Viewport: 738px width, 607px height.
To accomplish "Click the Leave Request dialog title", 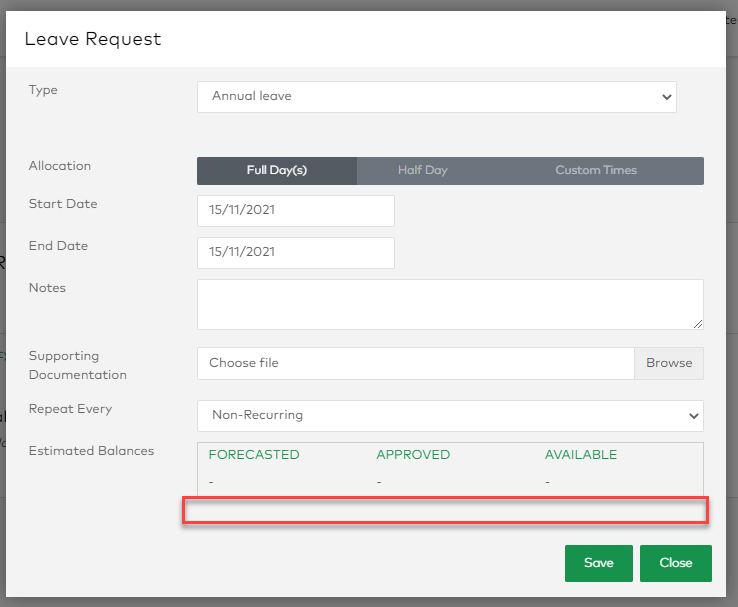I will point(93,39).
